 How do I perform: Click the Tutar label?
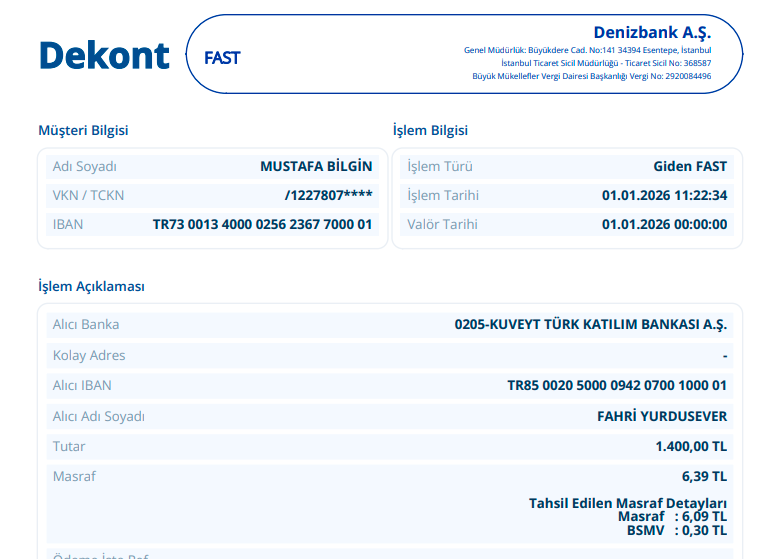(69, 447)
